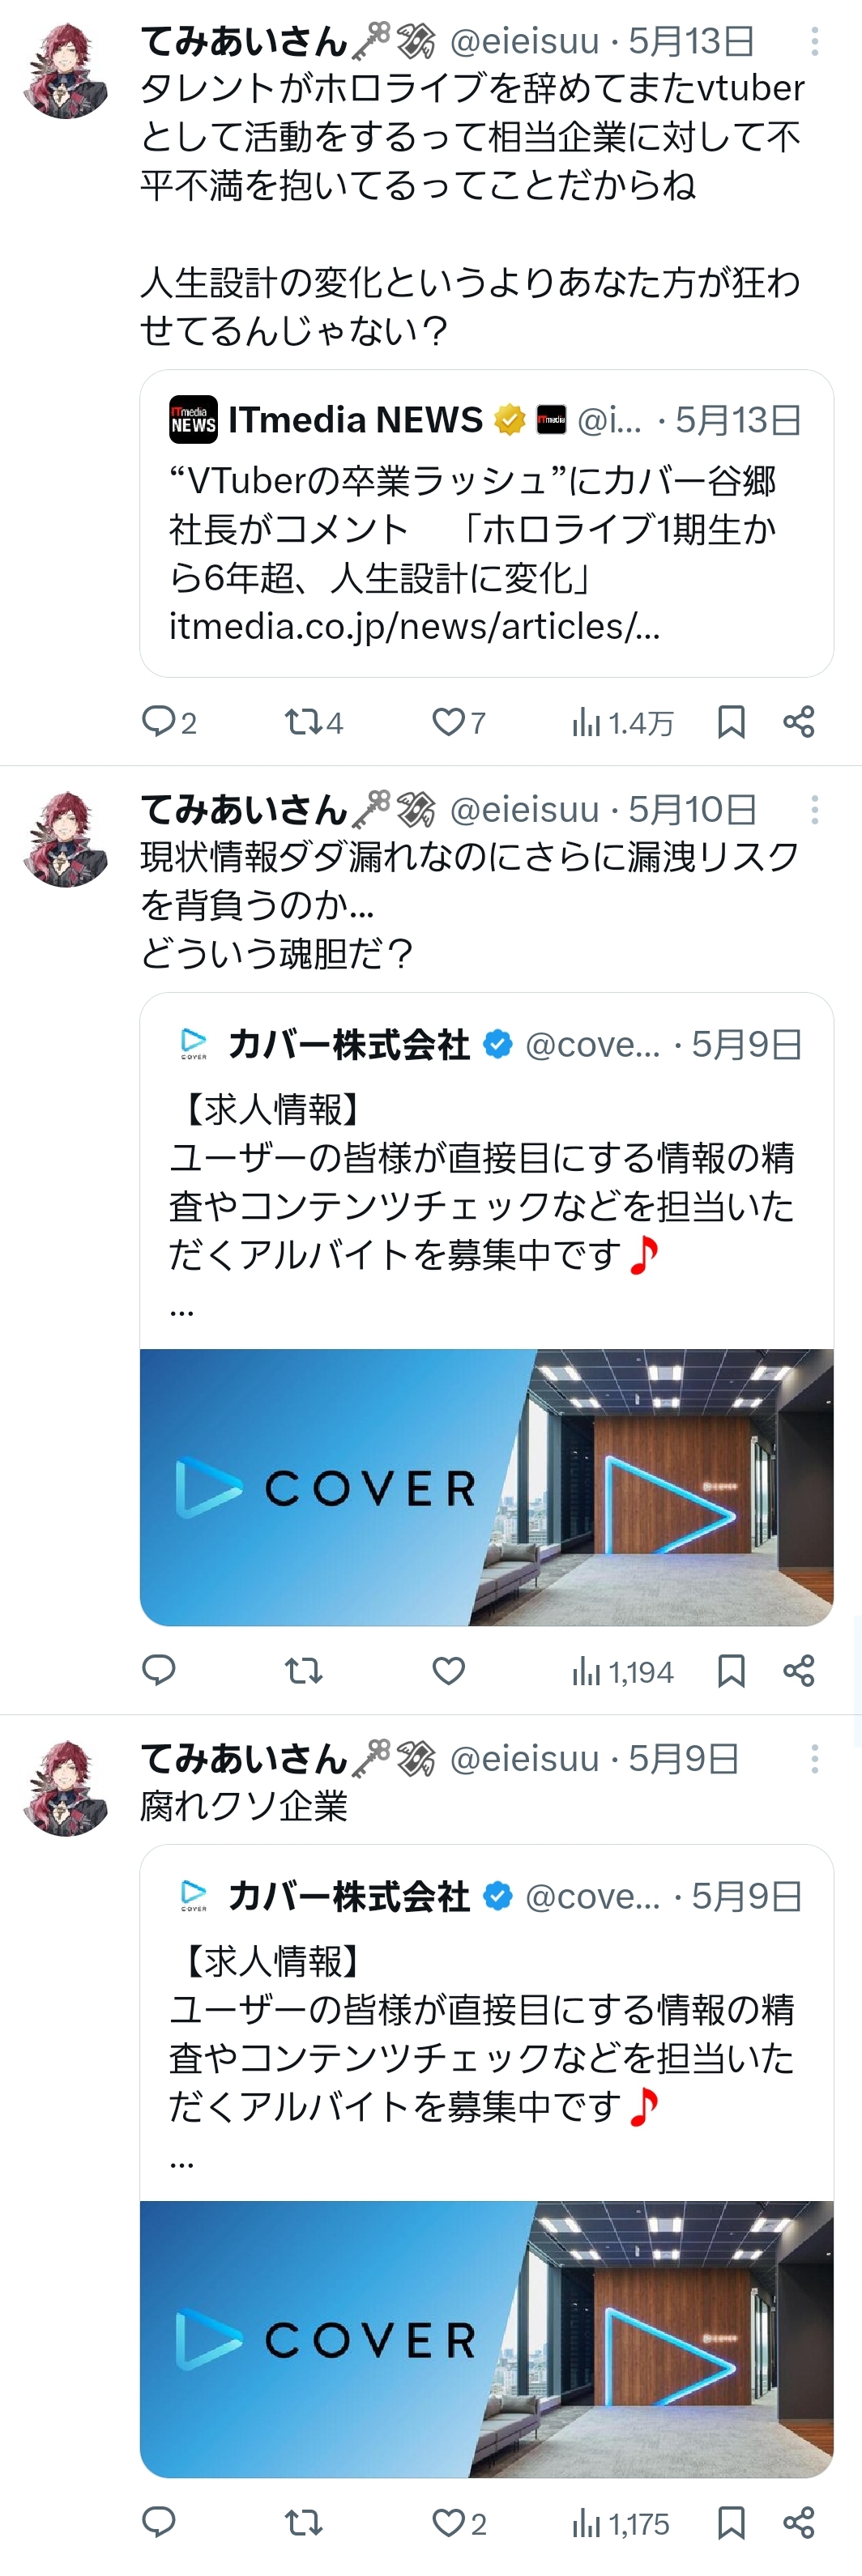The height and width of the screenshot is (2576, 862).
Task: Bookmark the May 9 tweet with 1,175 views
Action: (731, 2522)
